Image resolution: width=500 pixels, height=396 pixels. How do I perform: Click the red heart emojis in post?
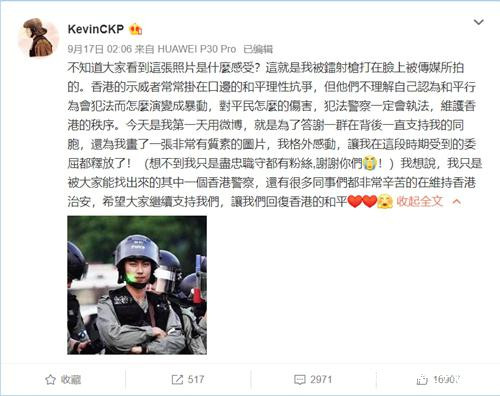362,201
